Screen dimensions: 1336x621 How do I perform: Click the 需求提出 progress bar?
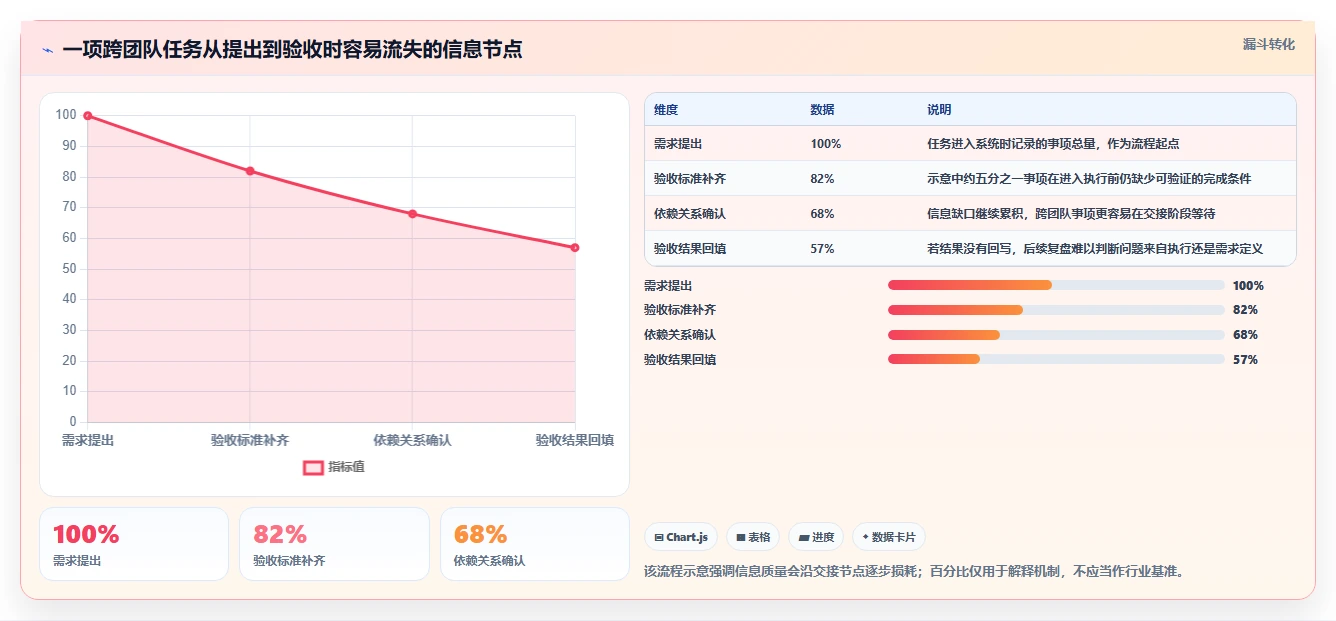1056,285
